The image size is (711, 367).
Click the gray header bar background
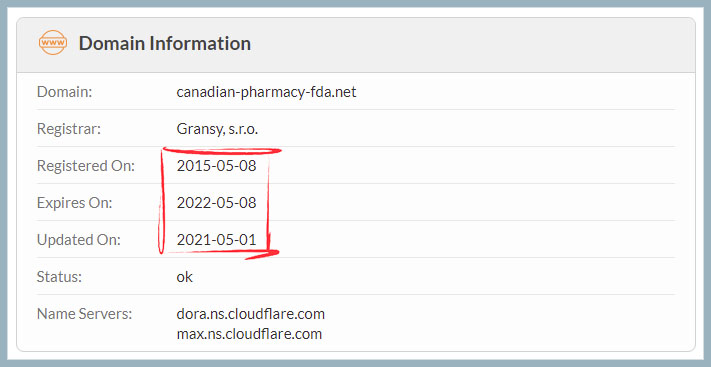453,44
